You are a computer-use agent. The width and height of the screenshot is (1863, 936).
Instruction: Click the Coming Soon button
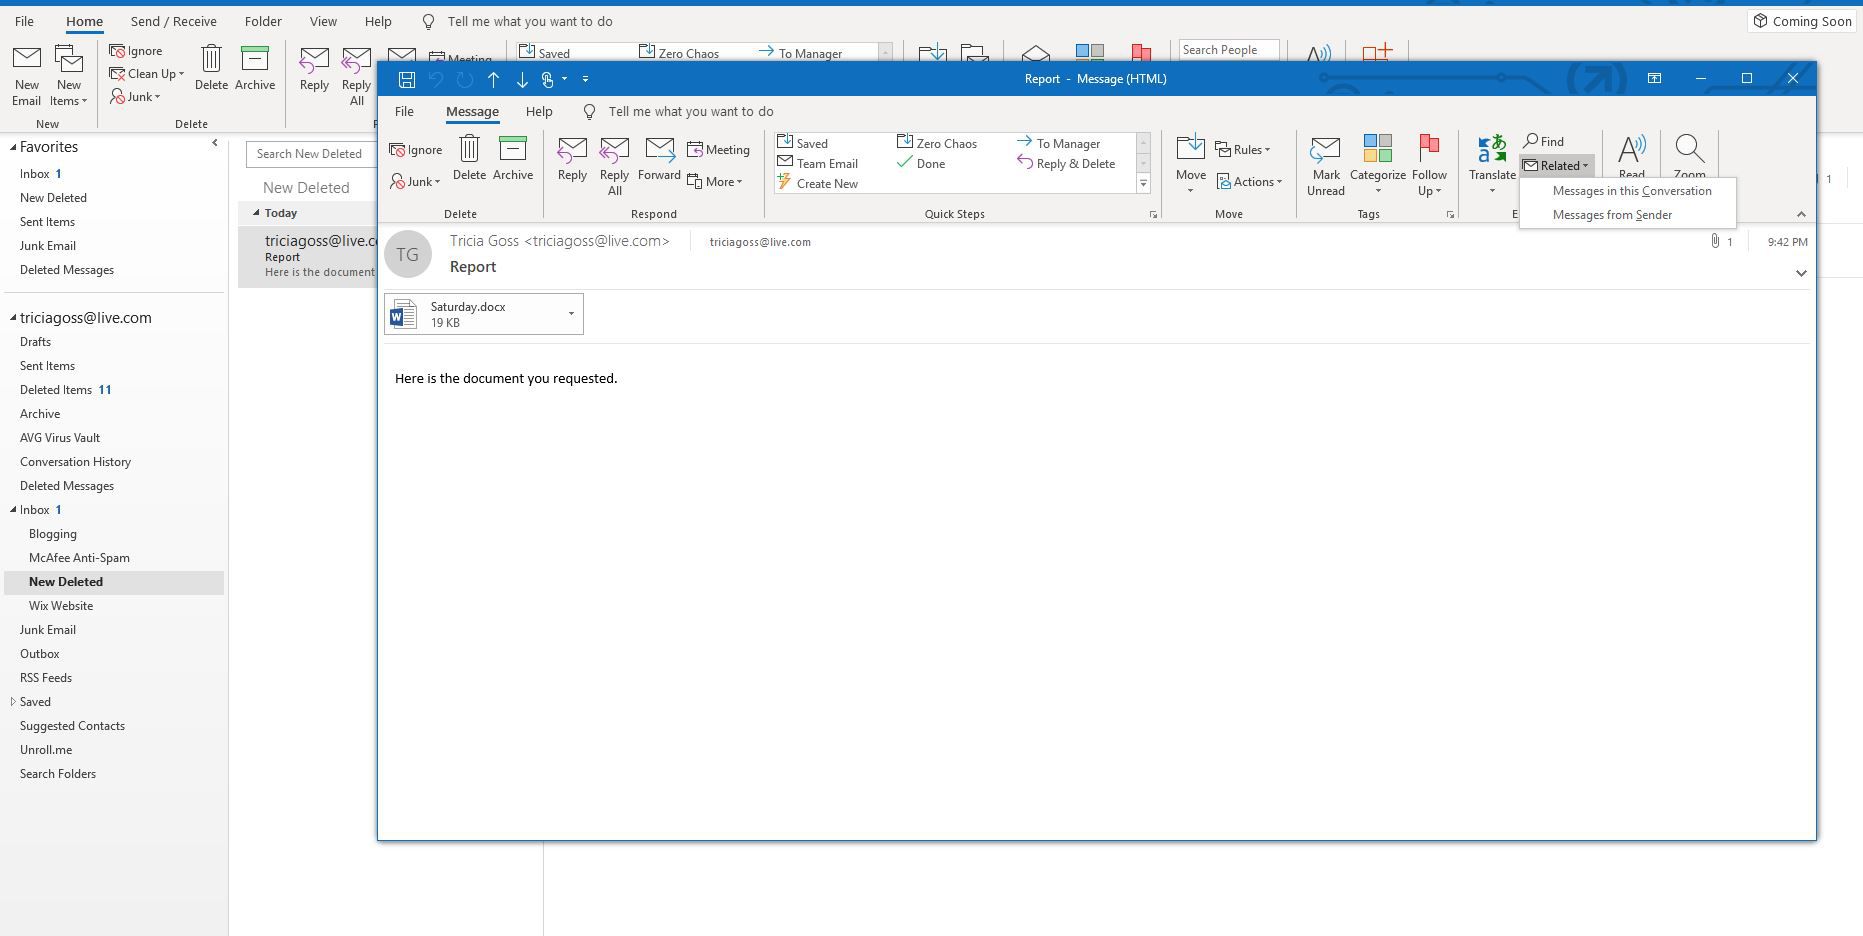1802,21
